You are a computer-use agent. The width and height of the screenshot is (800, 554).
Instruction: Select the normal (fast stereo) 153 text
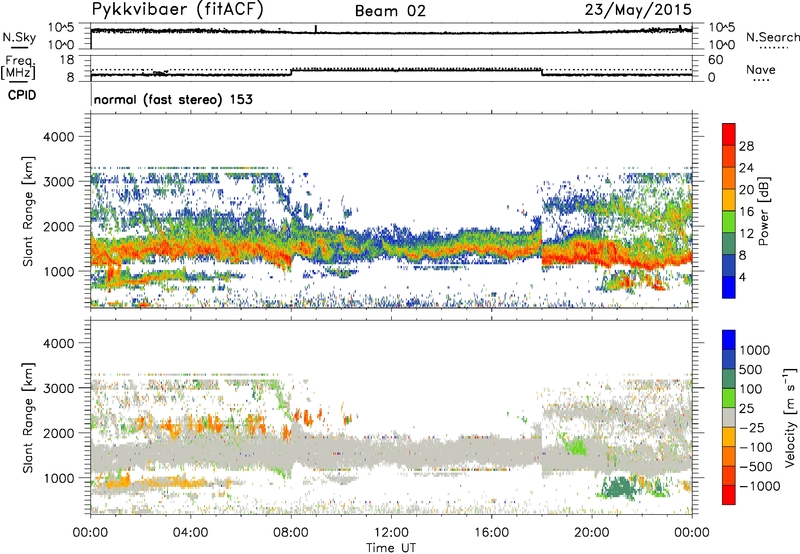tap(173, 99)
